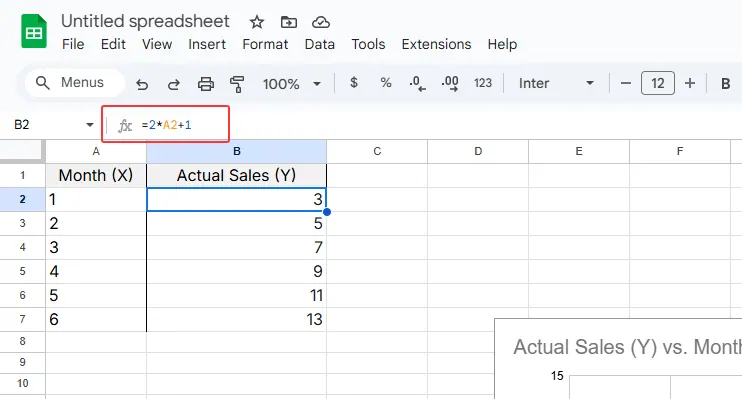Select cell B7 containing 13
This screenshot has width=742, height=399.
pos(237,319)
